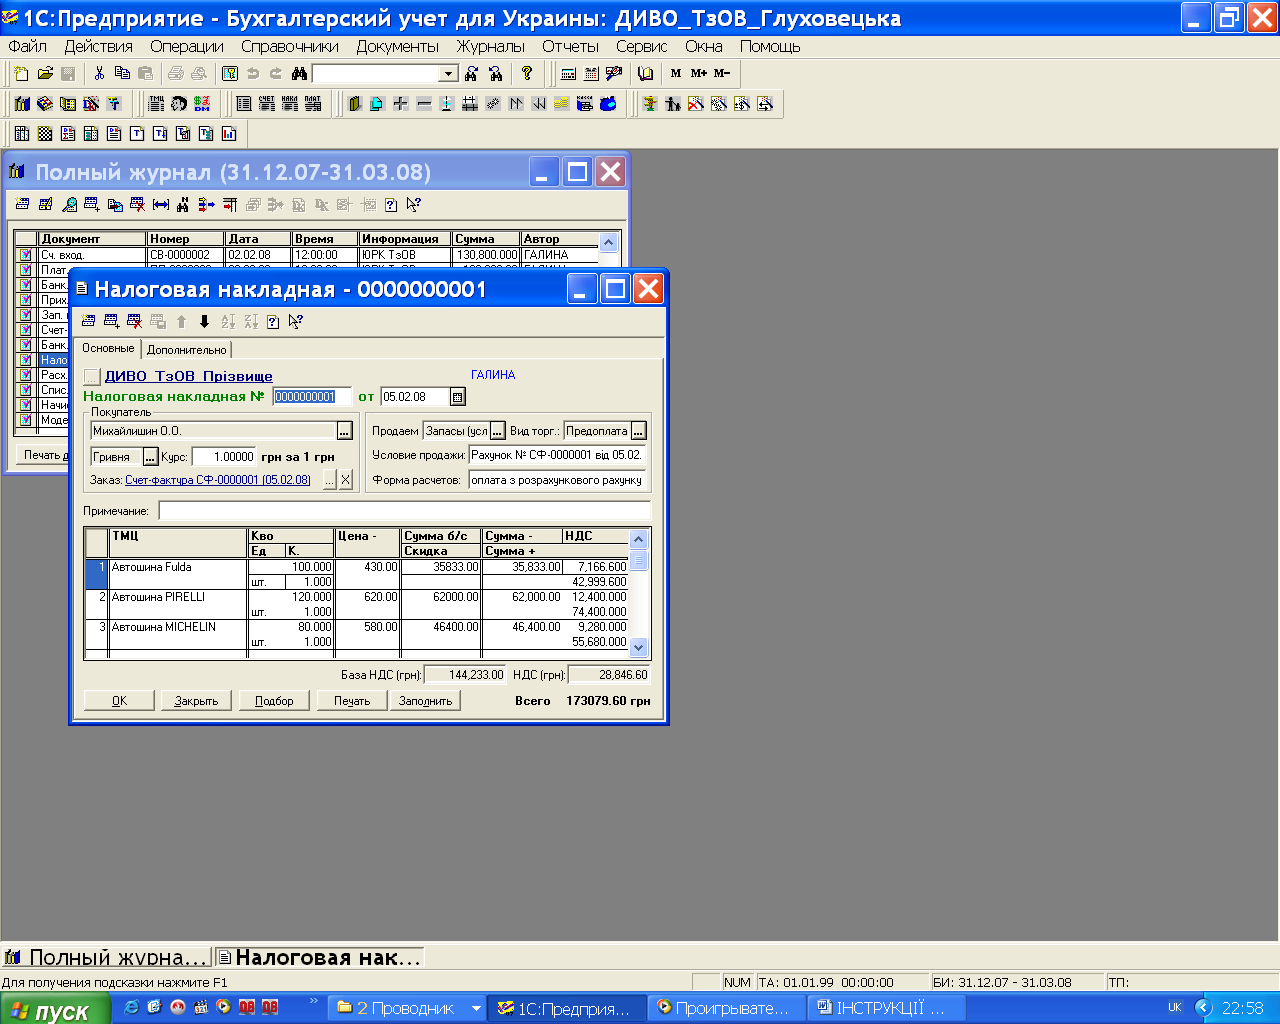Click the Примечание input field
Viewport: 1280px width, 1024px height.
tap(405, 511)
